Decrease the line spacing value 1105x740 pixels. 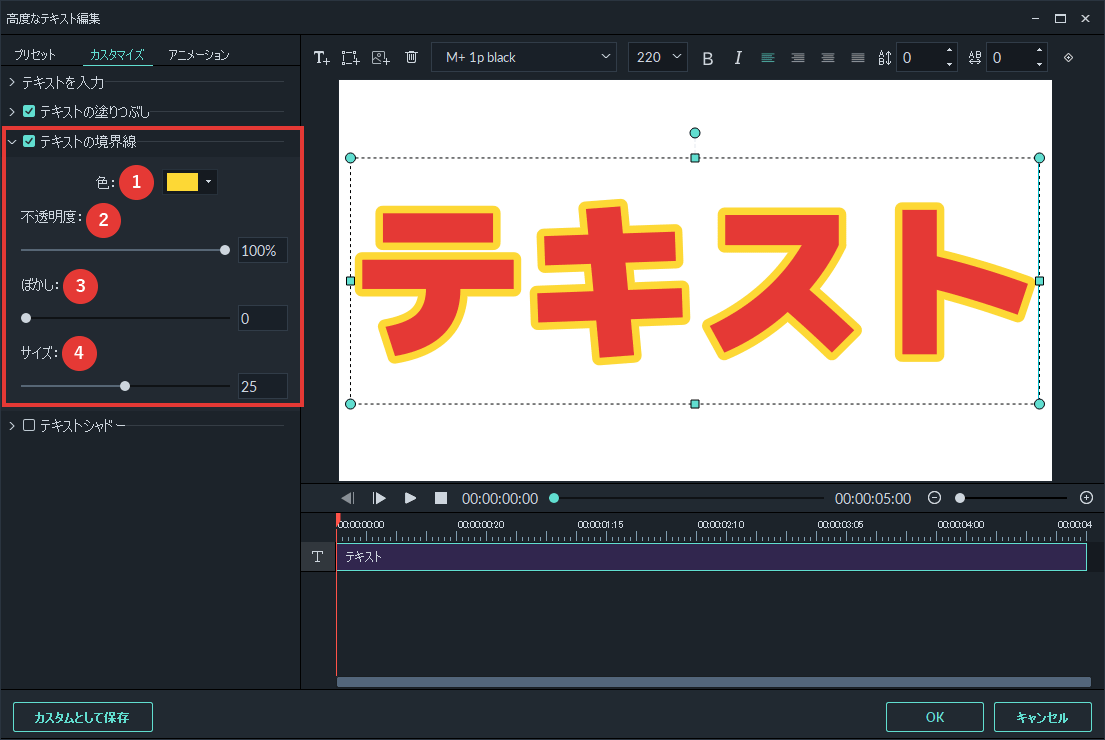coord(949,65)
